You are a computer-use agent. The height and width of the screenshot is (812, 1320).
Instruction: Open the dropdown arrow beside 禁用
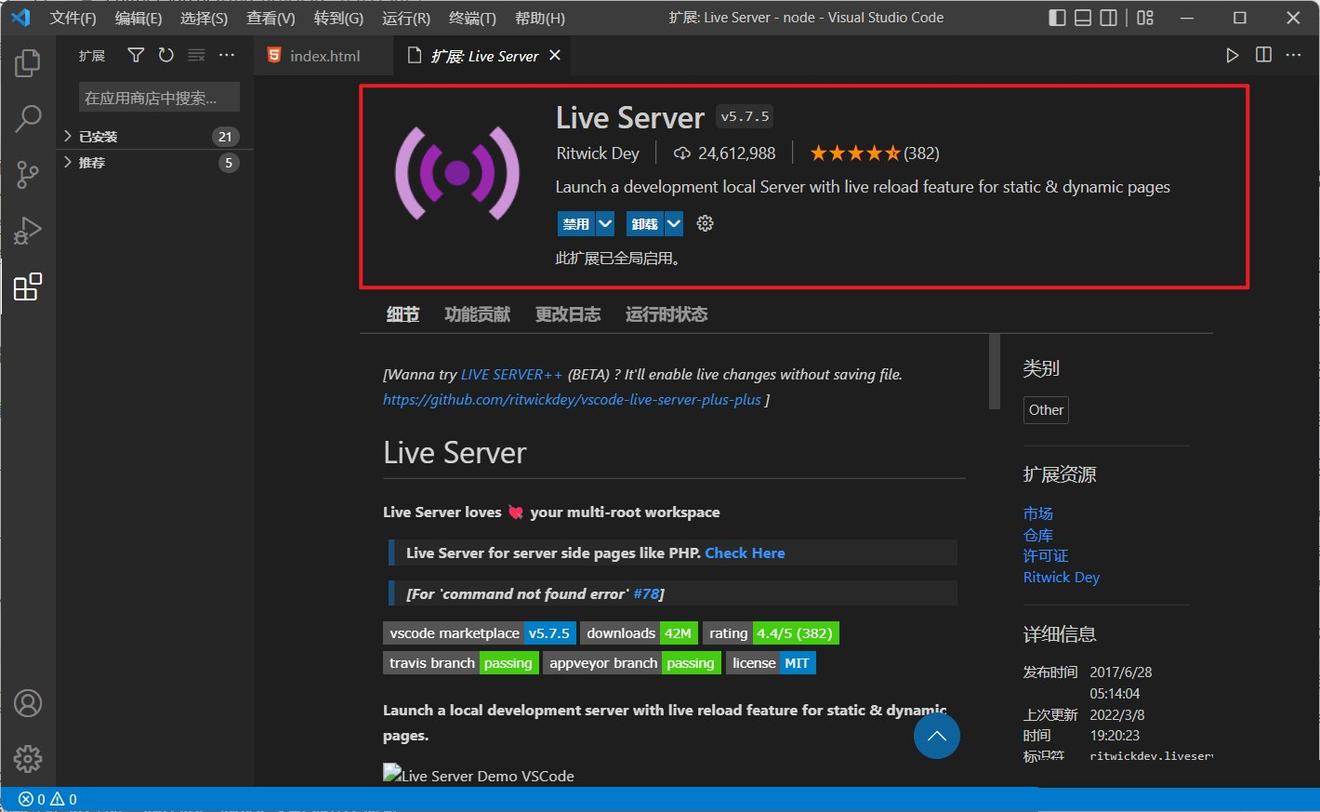605,224
